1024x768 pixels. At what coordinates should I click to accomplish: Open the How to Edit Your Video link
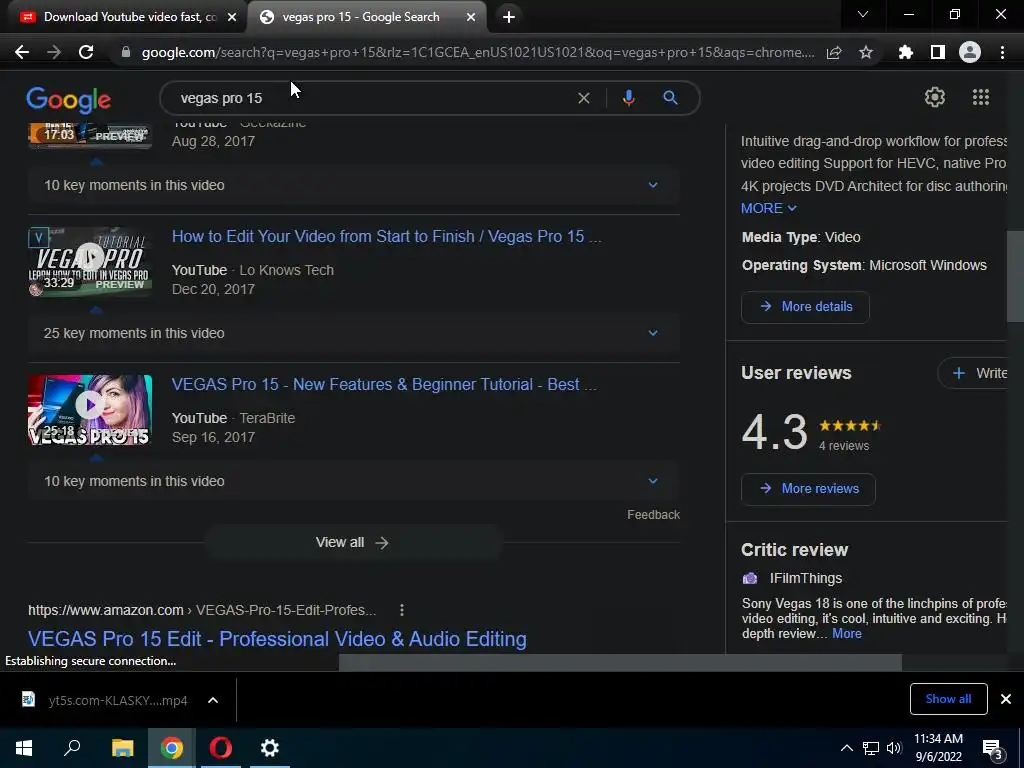pyautogui.click(x=387, y=236)
